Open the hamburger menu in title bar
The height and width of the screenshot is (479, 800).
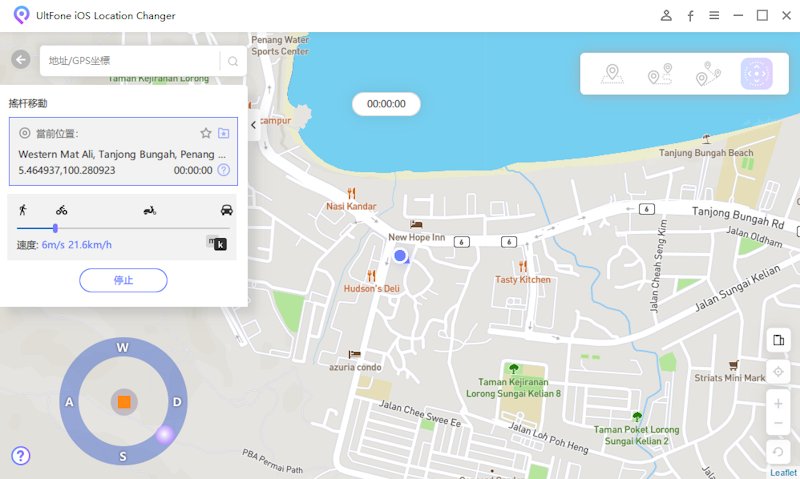tap(714, 16)
